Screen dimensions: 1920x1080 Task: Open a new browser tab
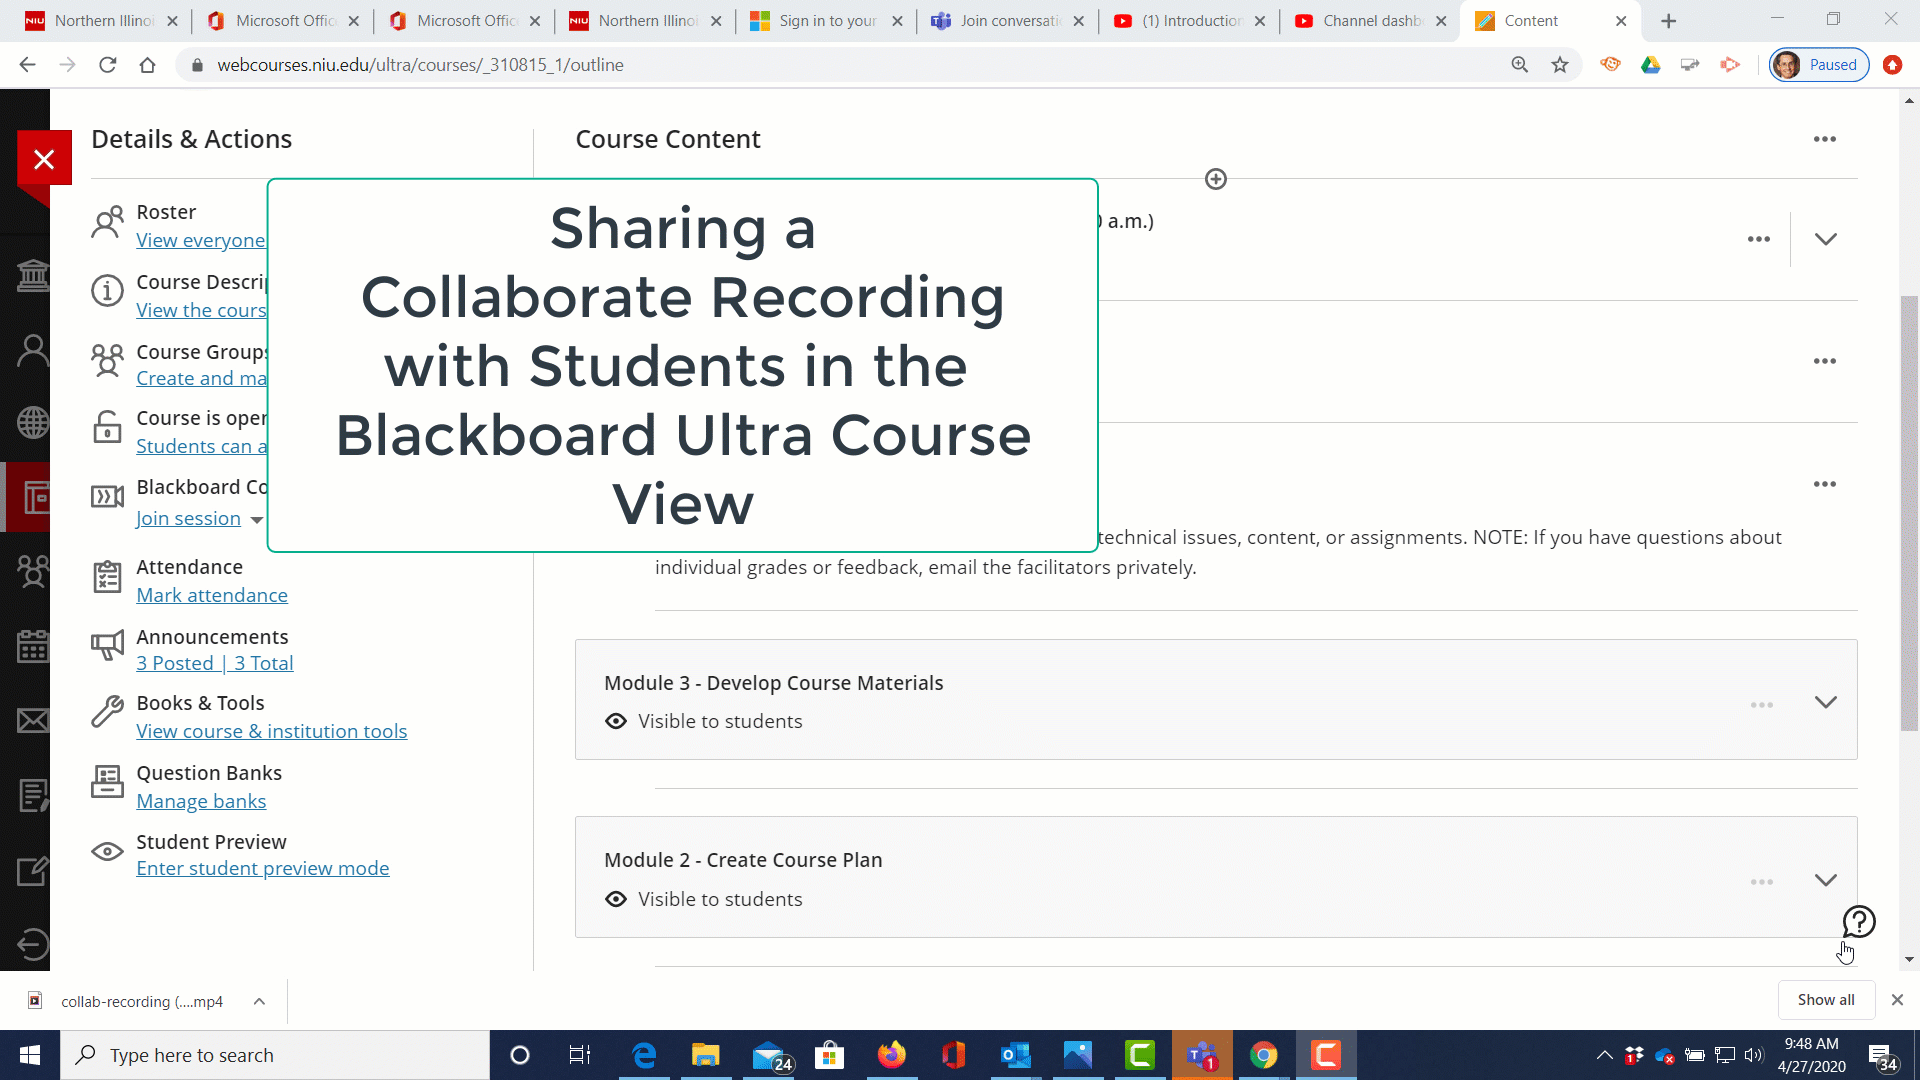point(1669,21)
